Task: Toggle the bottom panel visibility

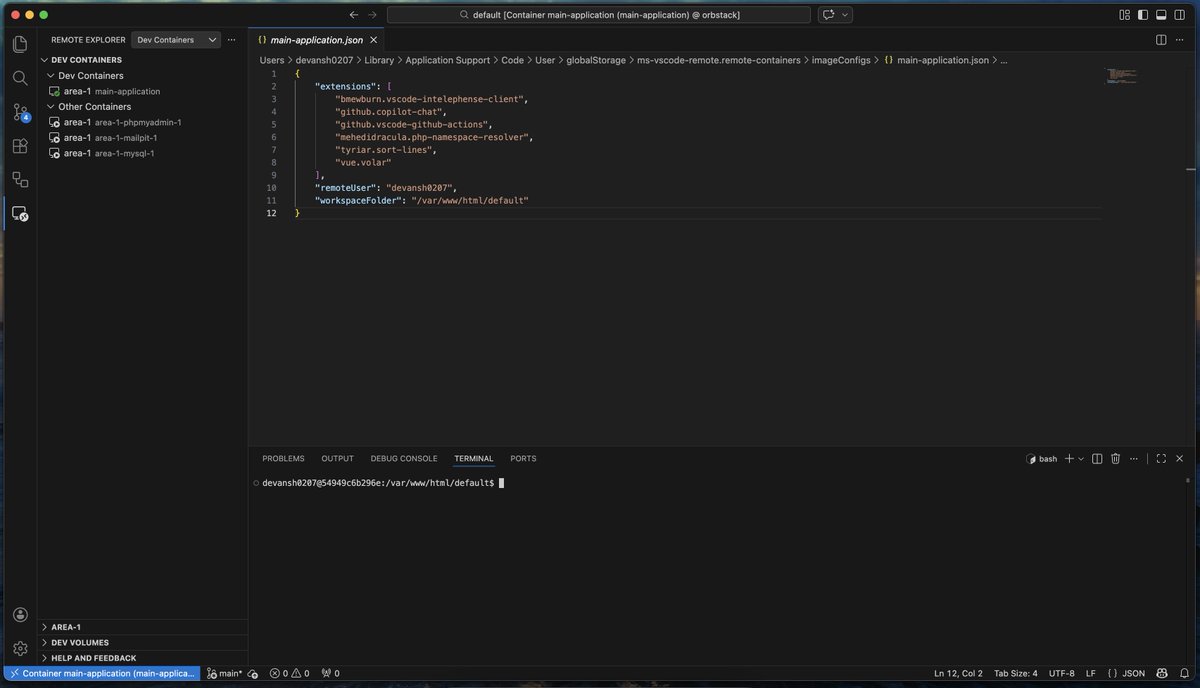Action: coord(1162,15)
